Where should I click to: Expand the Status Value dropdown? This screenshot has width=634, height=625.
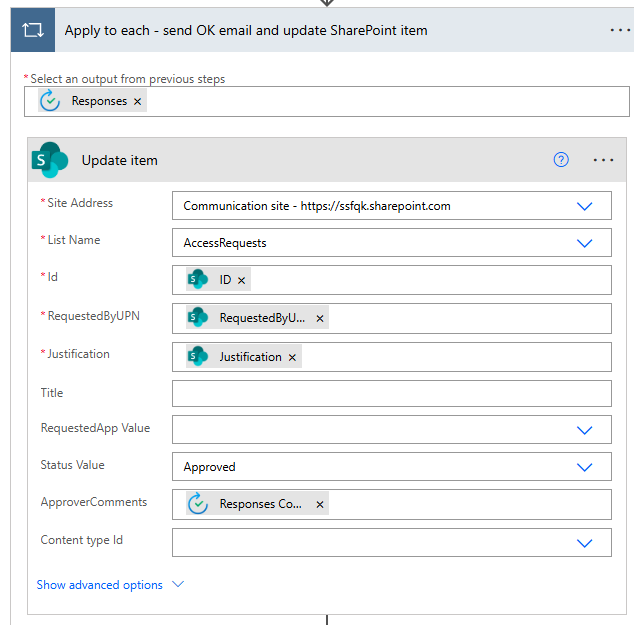click(584, 467)
